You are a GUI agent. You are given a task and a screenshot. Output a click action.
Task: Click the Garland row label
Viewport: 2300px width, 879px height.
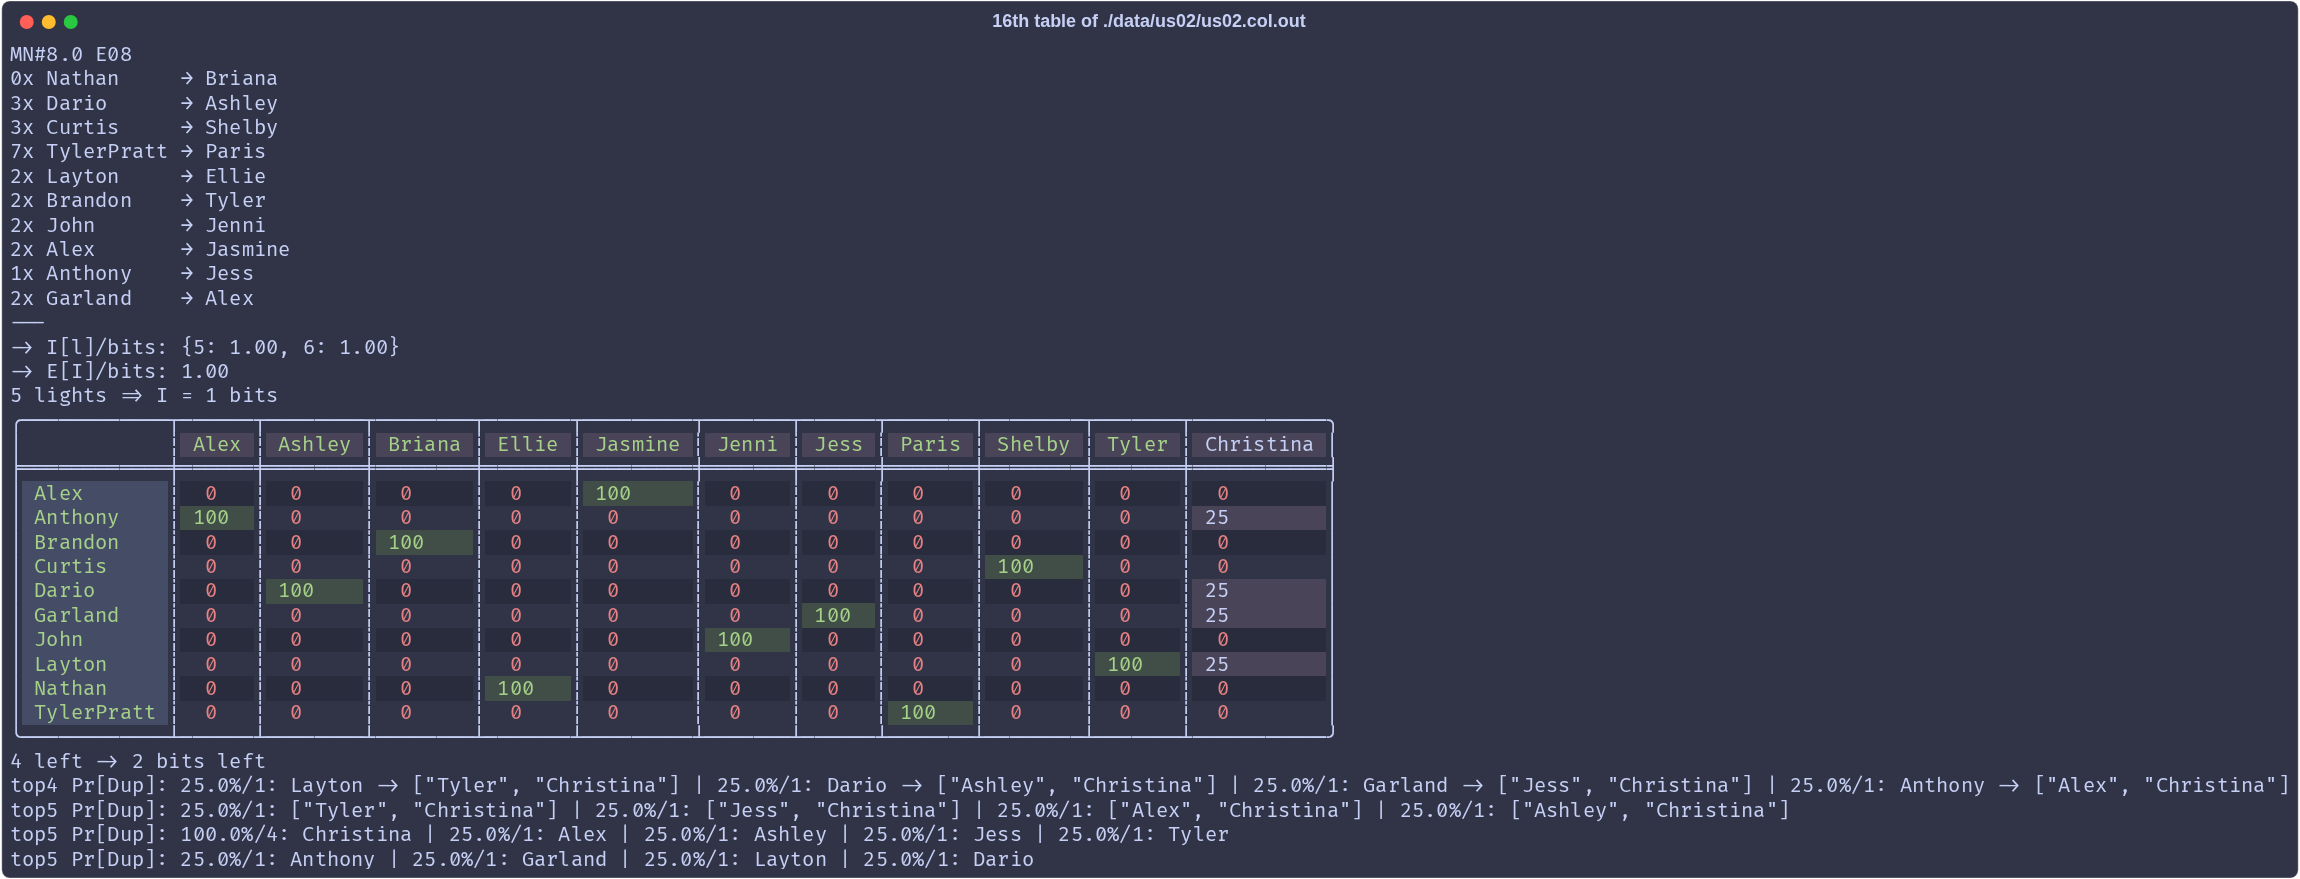pyautogui.click(x=95, y=615)
